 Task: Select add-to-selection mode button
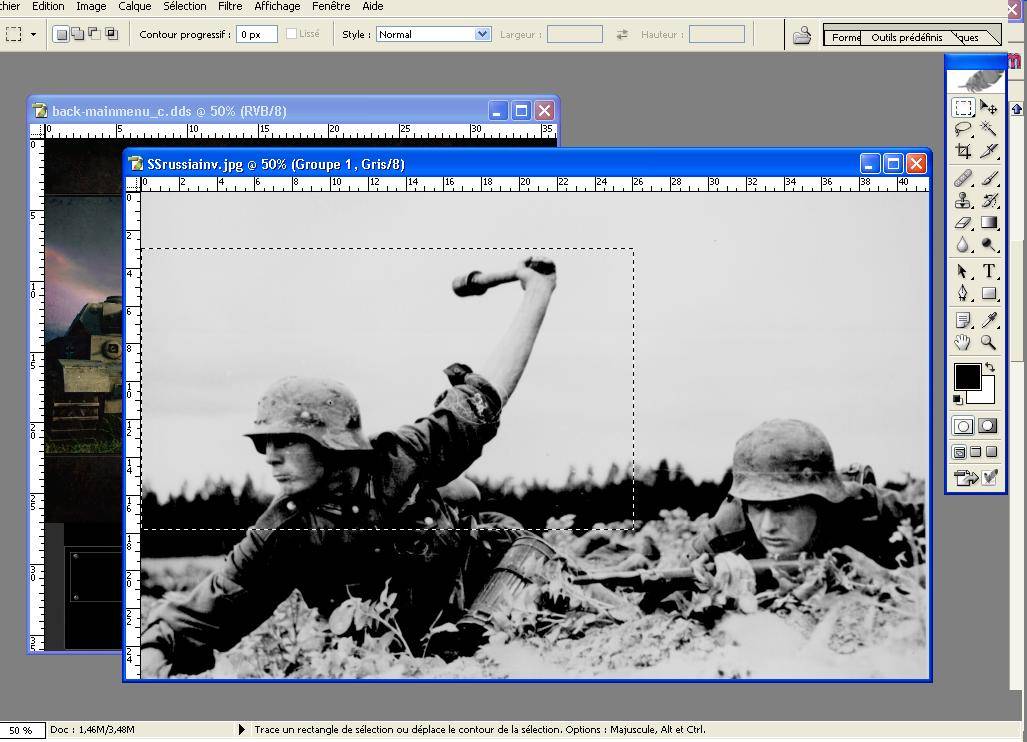[77, 34]
